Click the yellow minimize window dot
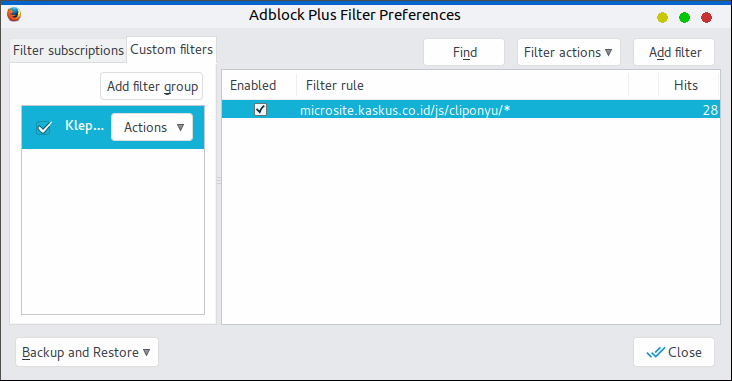 [662, 18]
